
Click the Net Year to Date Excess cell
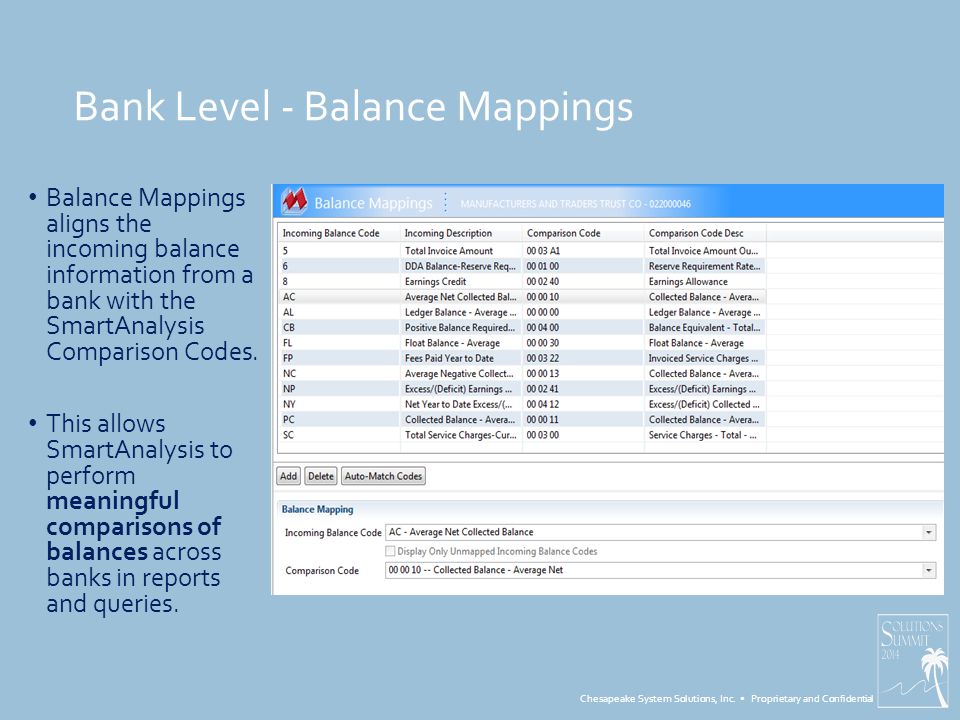click(x=461, y=403)
